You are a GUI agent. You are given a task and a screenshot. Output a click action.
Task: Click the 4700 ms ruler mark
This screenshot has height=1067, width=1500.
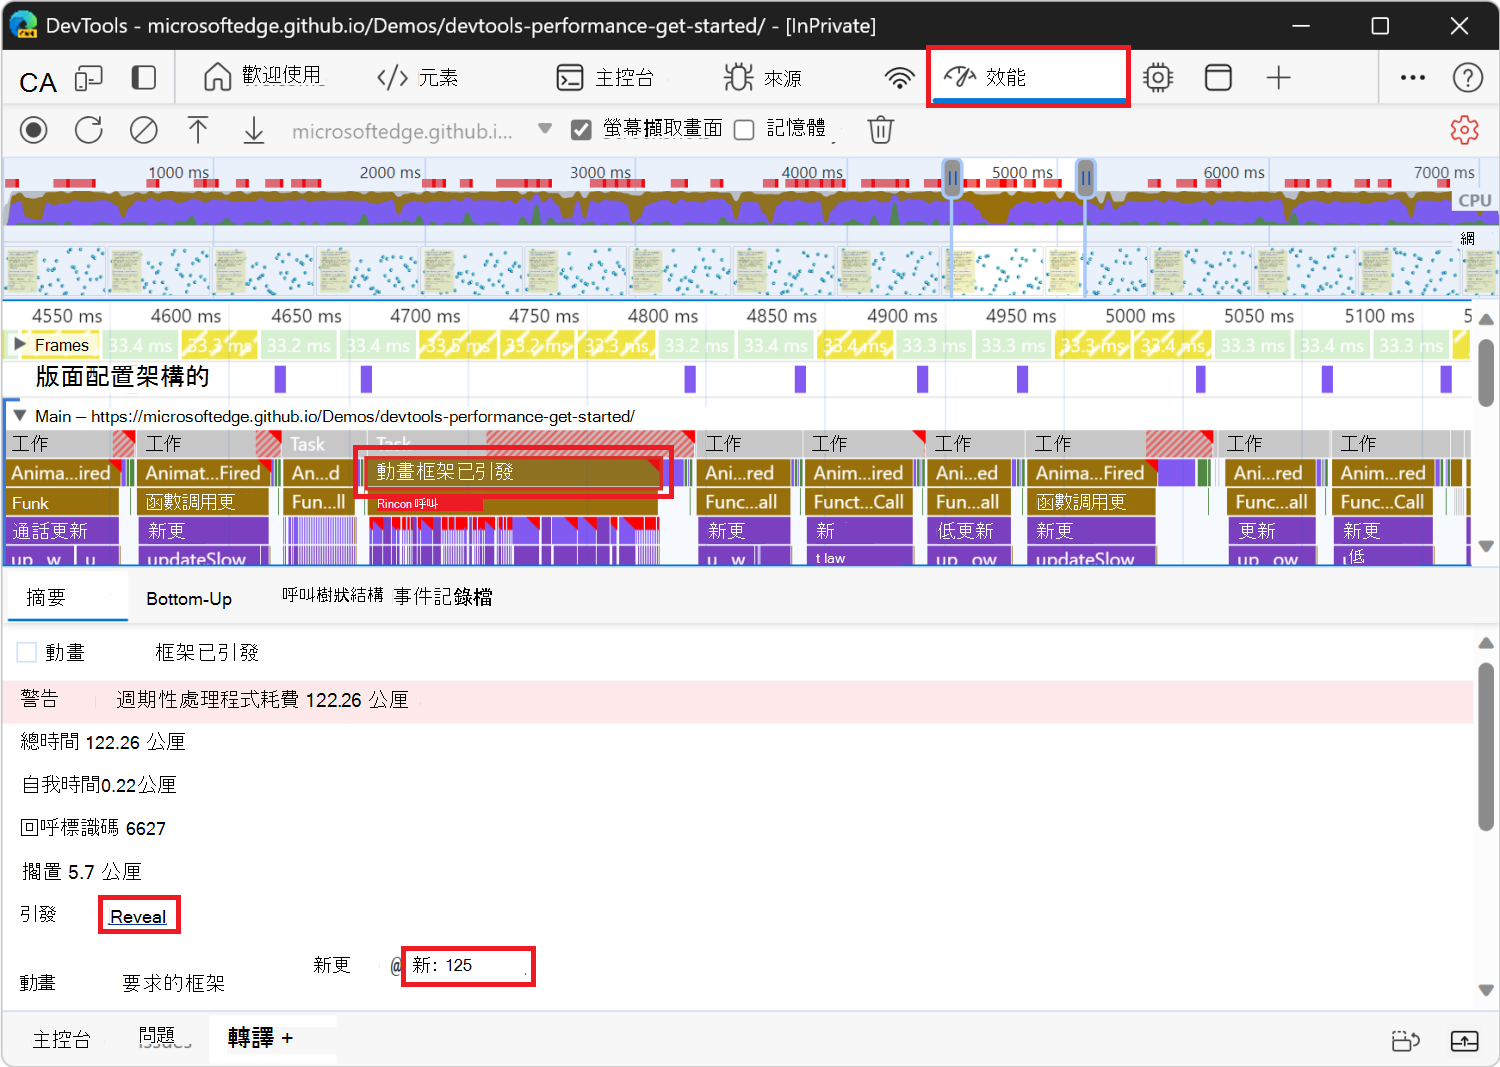pos(425,316)
